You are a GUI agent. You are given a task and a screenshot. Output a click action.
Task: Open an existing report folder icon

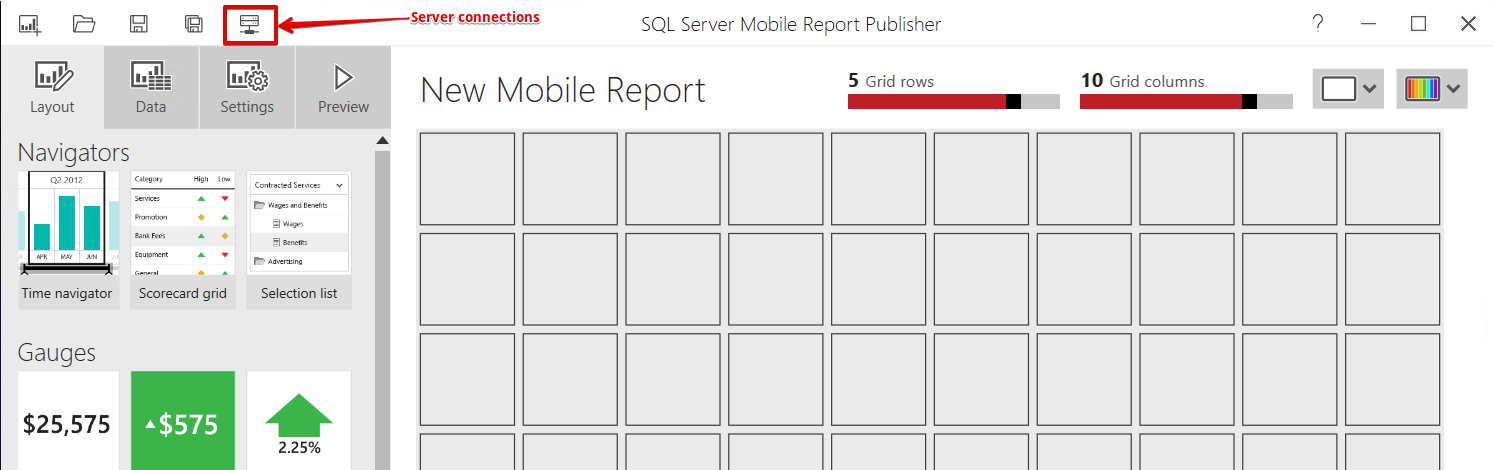coord(84,25)
